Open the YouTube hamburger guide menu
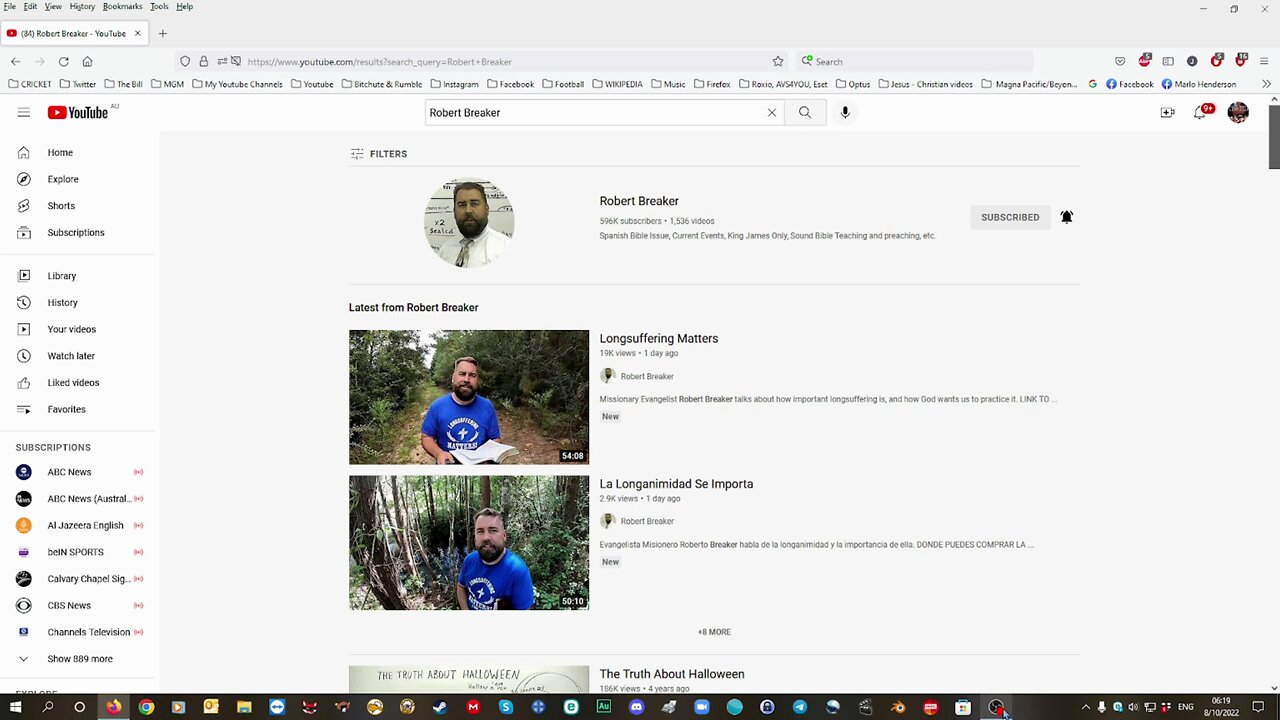Viewport: 1280px width, 720px height. coord(23,113)
